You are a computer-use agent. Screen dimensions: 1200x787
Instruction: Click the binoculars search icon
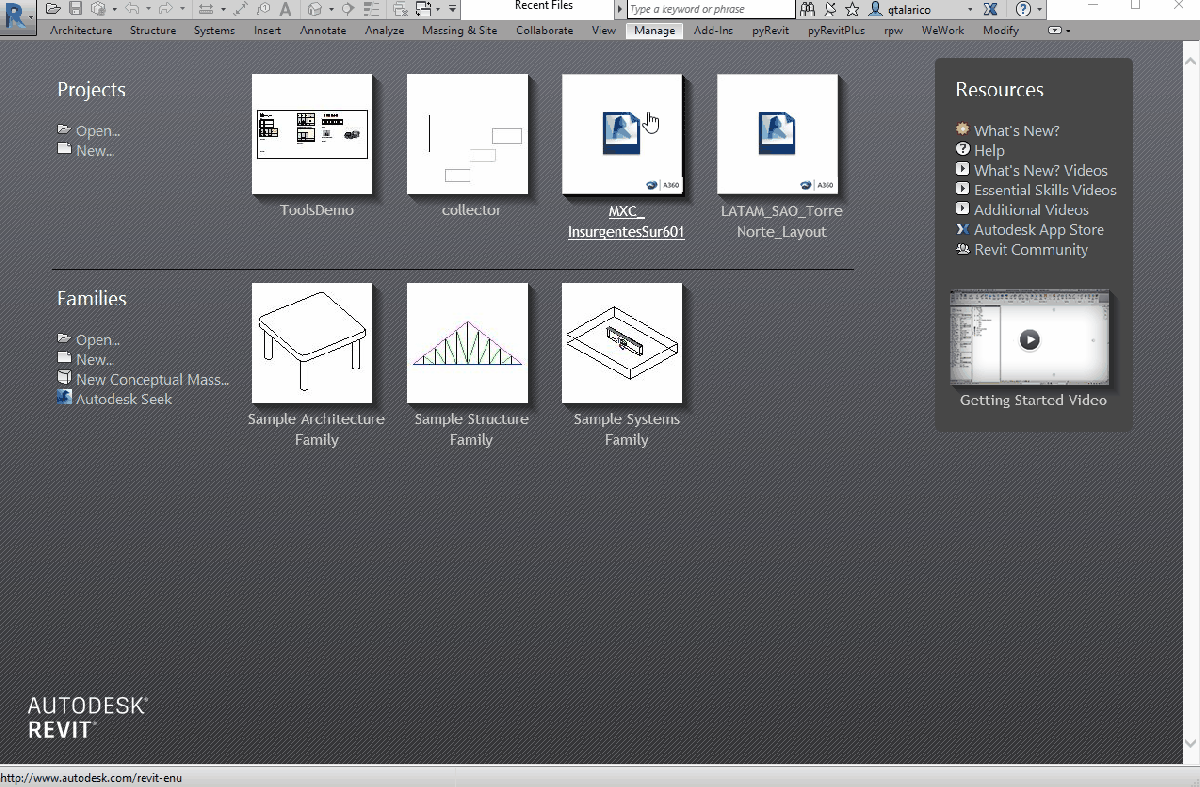[808, 9]
